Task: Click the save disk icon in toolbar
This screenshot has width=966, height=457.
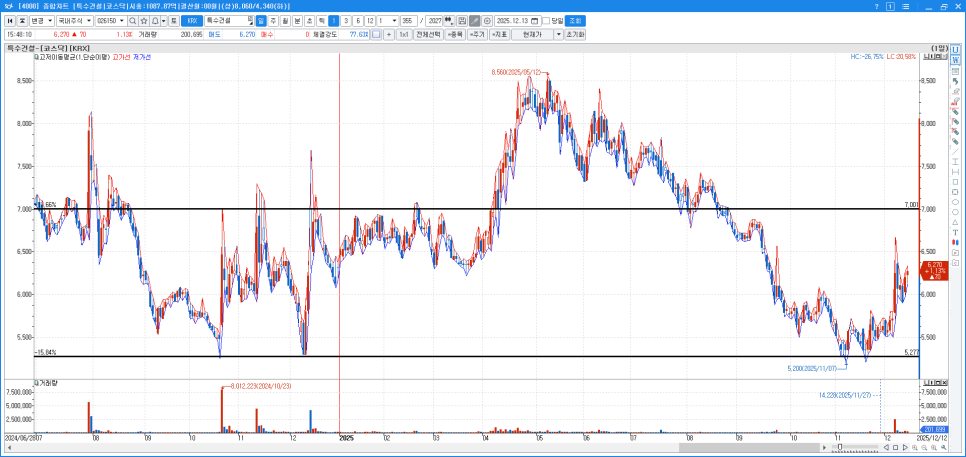Action: 460,20
